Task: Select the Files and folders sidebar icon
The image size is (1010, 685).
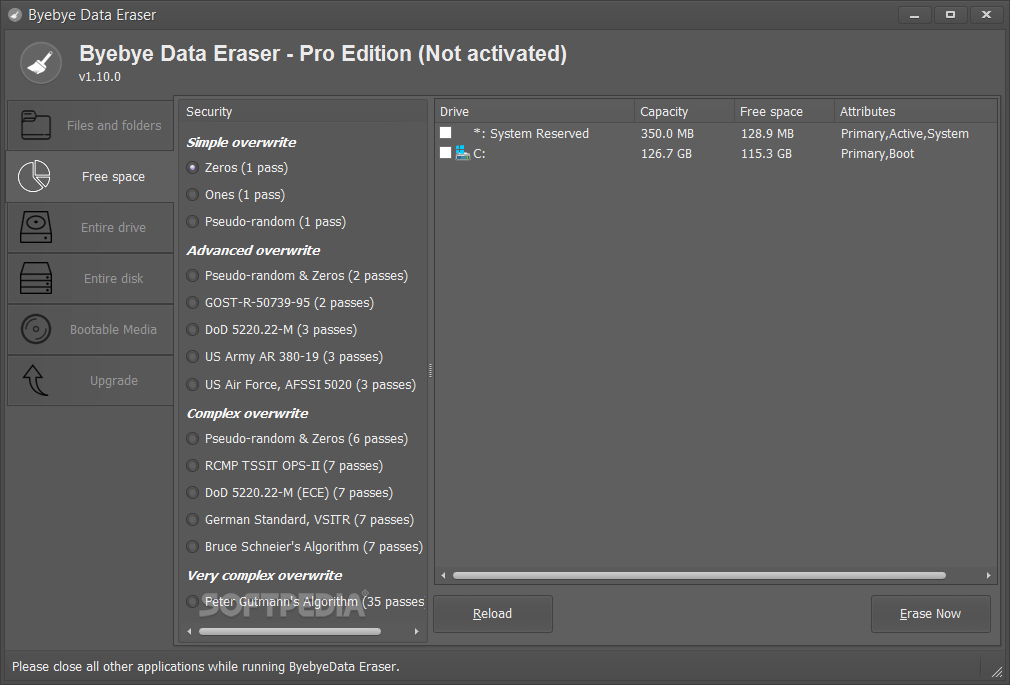Action: (x=35, y=124)
